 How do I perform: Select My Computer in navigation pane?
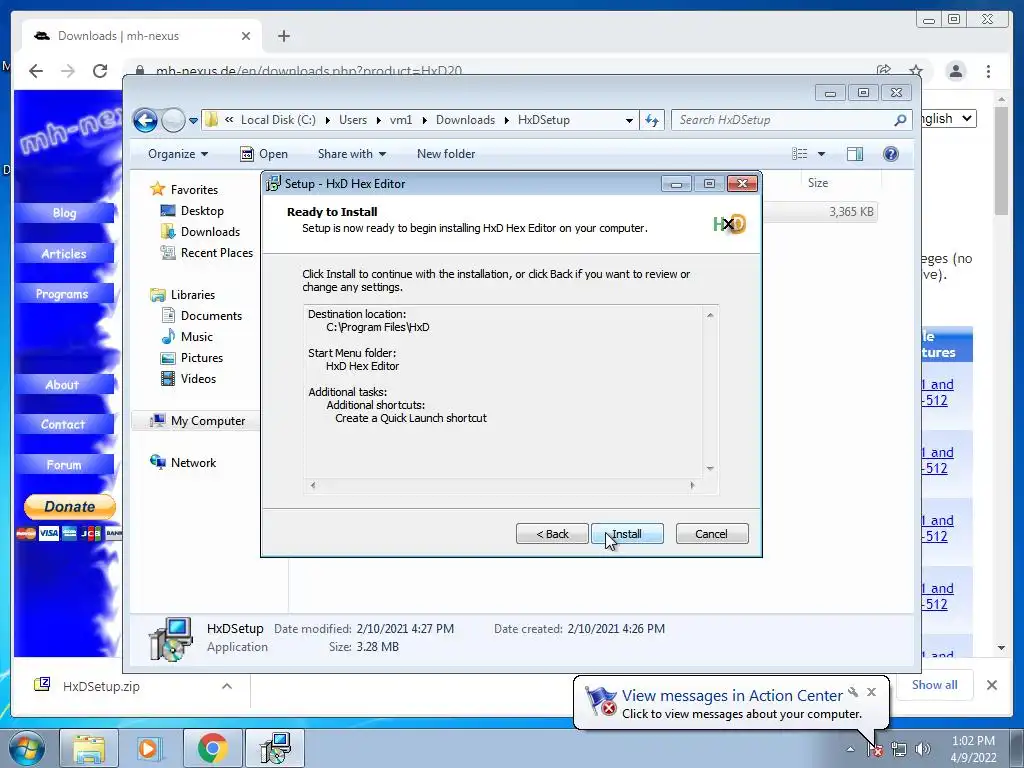click(208, 421)
